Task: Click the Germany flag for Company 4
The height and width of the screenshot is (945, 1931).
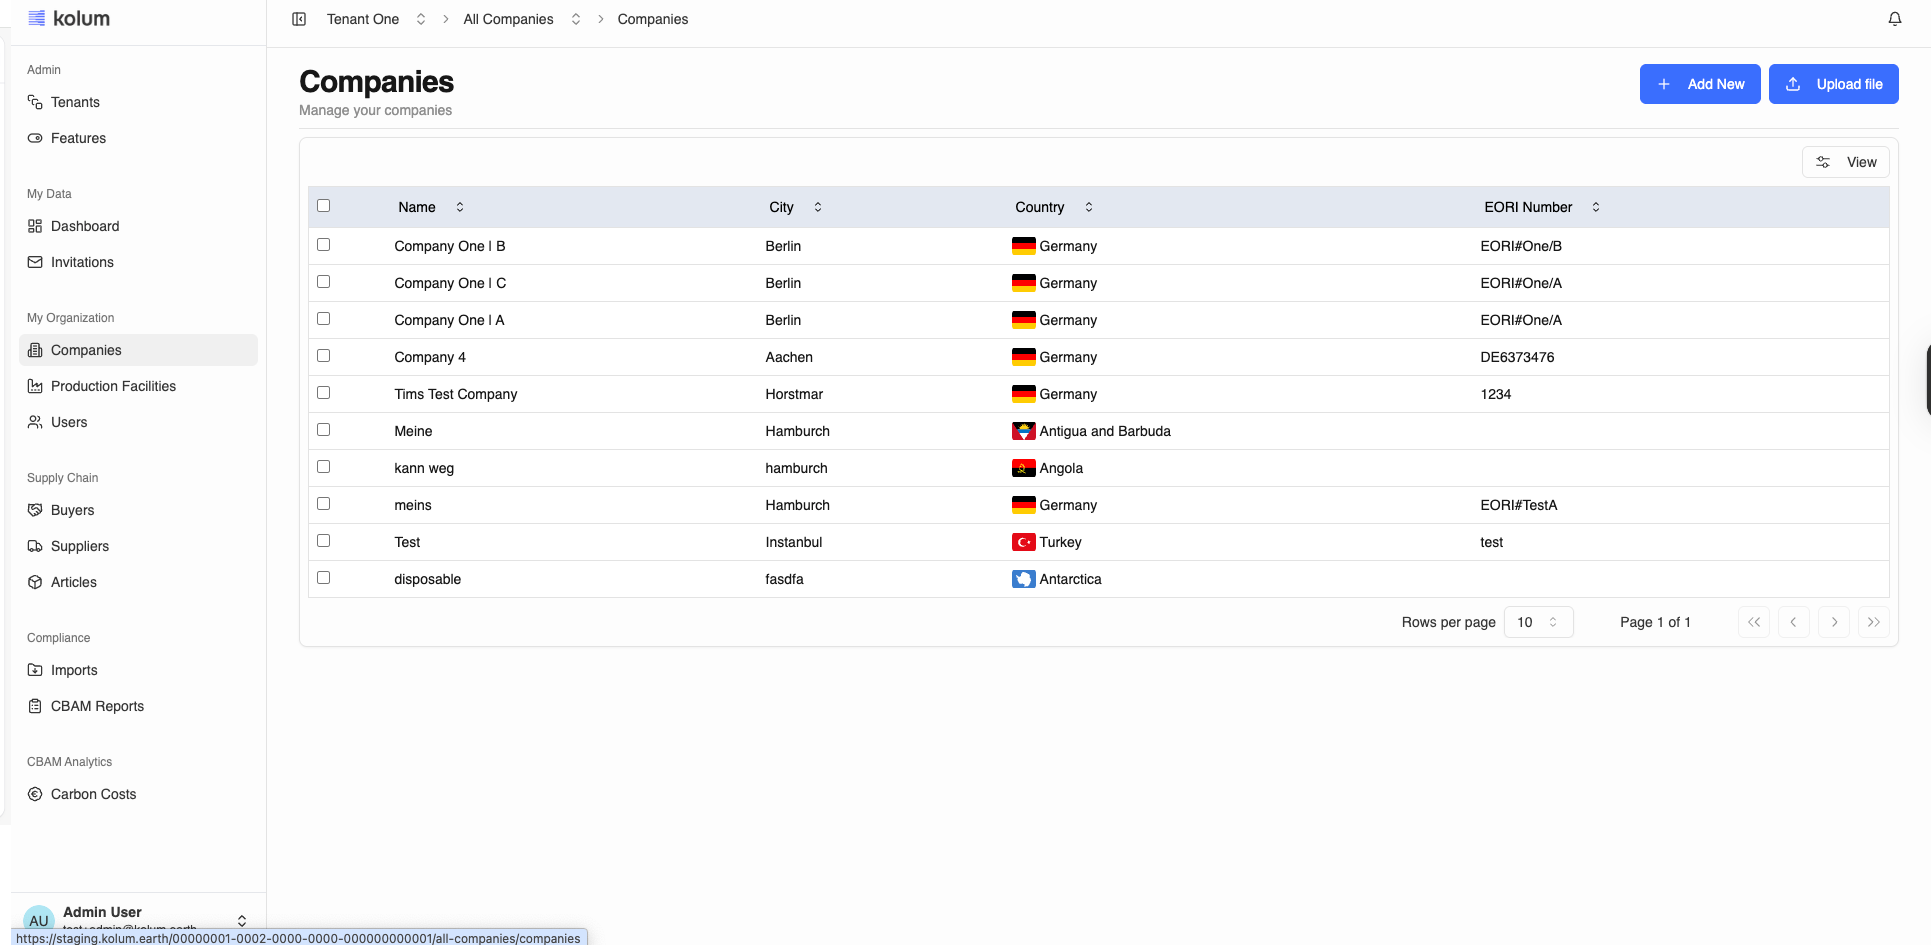Action: point(1023,357)
